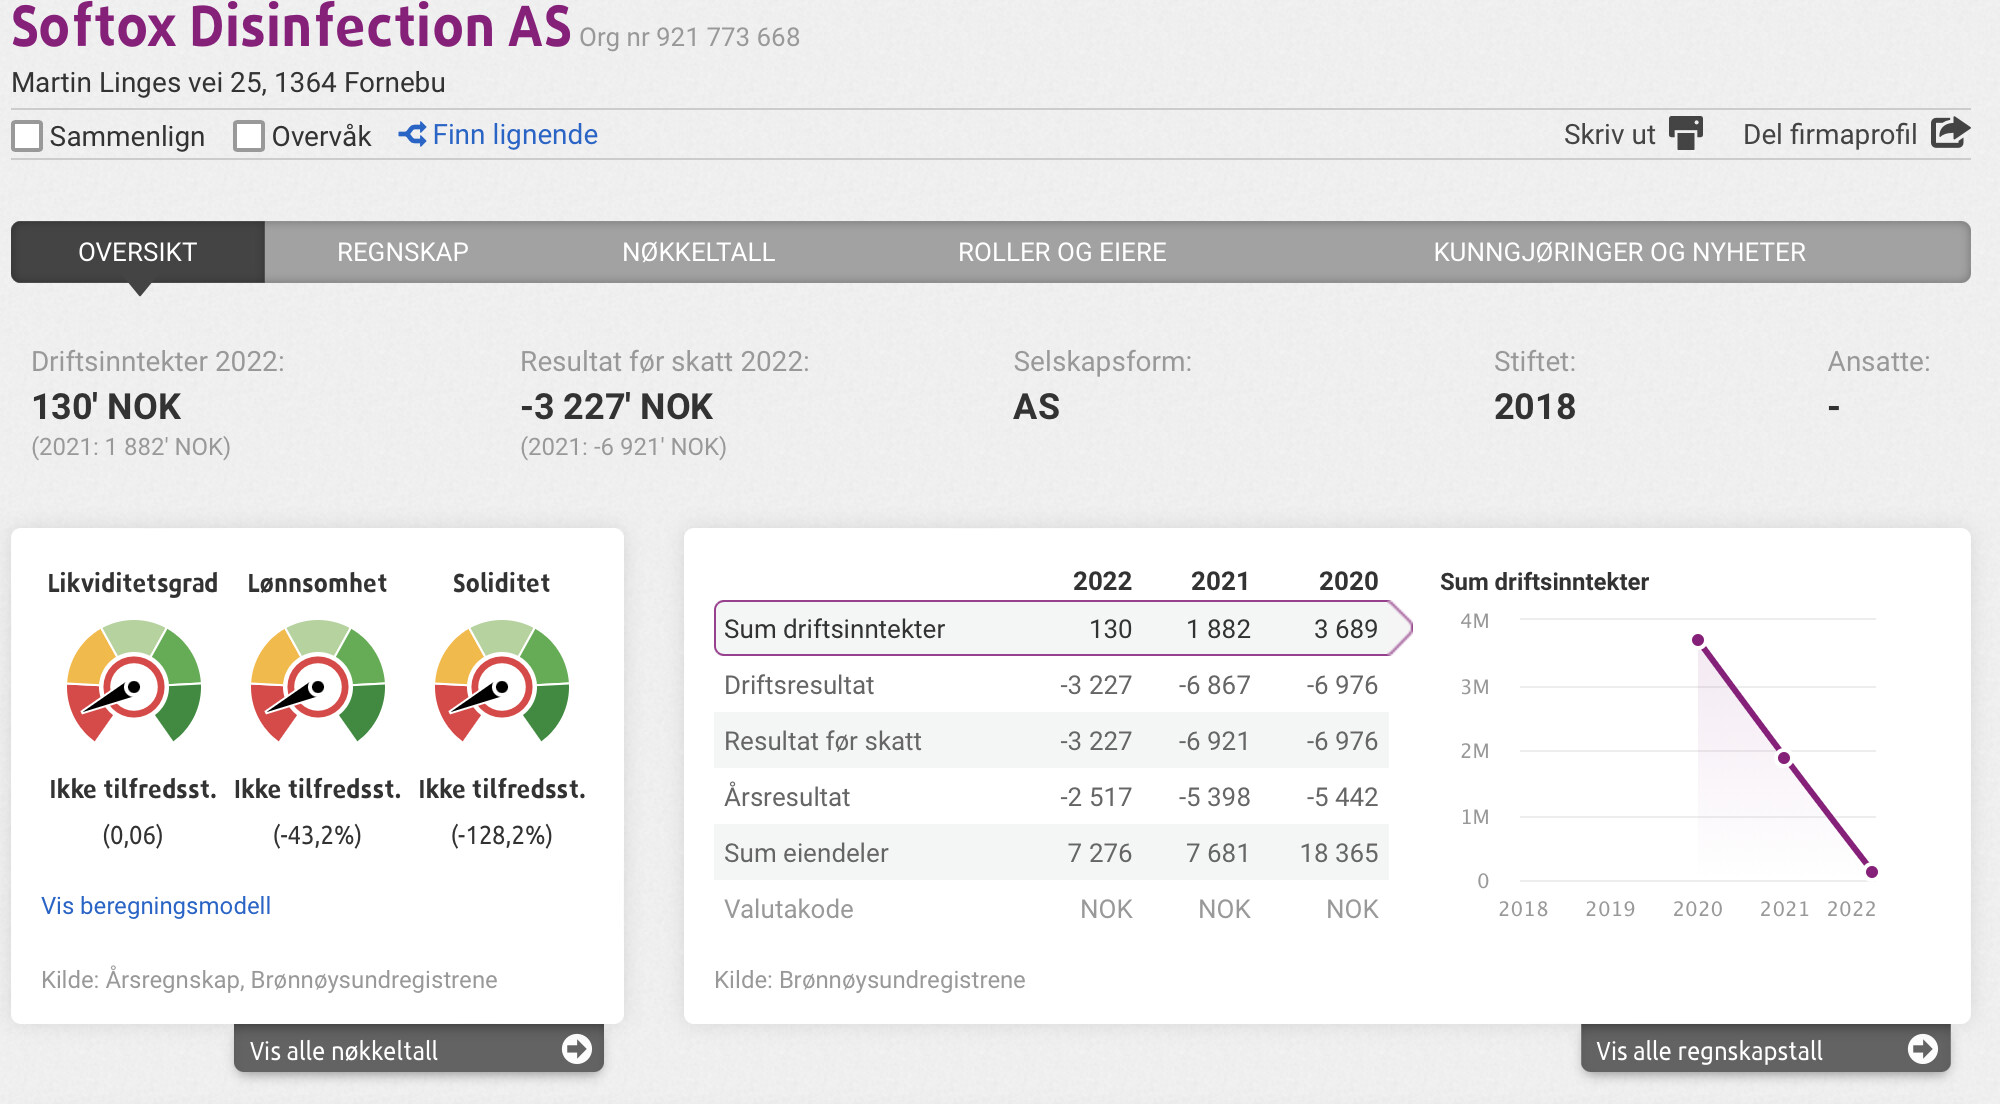Enable the Sammenlign checkbox
This screenshot has height=1104, width=2000.
(x=27, y=136)
